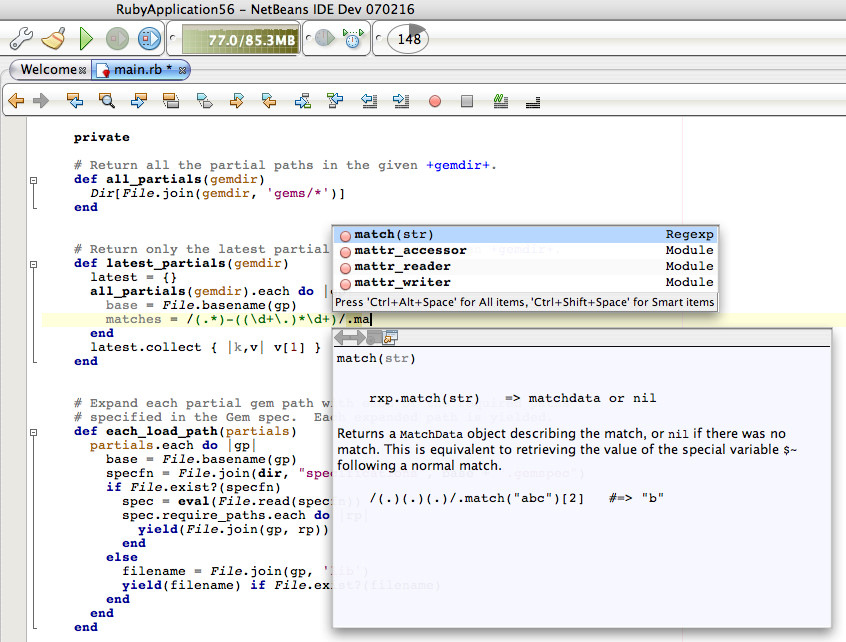Click 'rxp.match(str)' signature in documentation

[424, 399]
